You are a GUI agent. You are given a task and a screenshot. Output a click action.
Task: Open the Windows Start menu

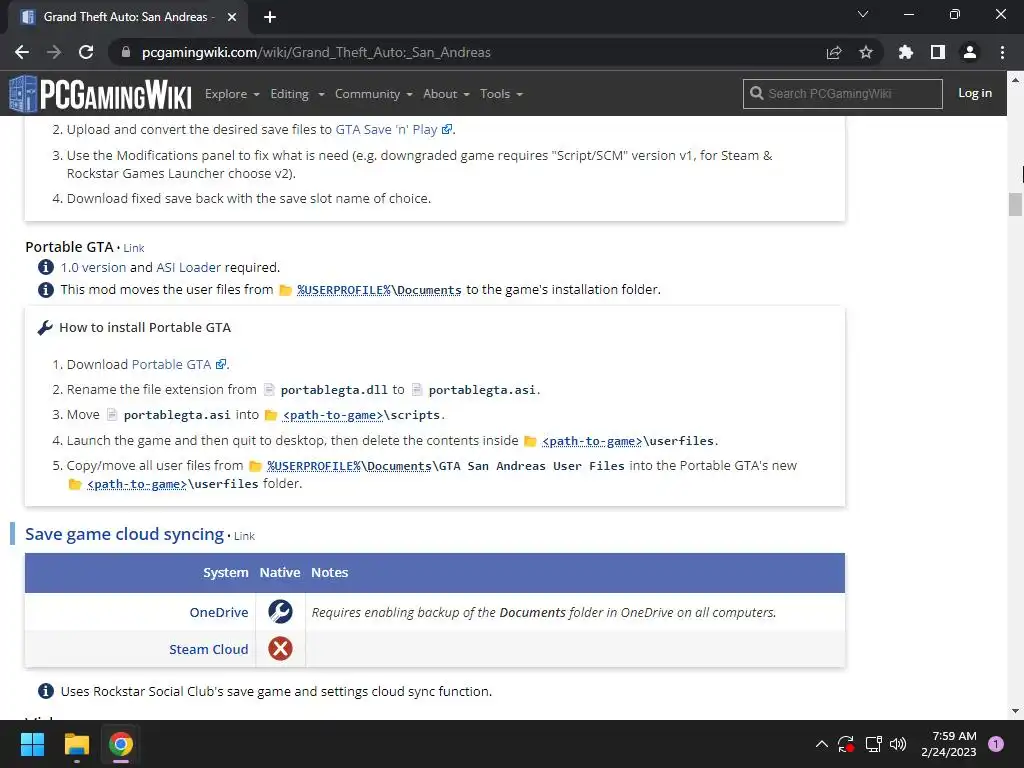tap(32, 744)
